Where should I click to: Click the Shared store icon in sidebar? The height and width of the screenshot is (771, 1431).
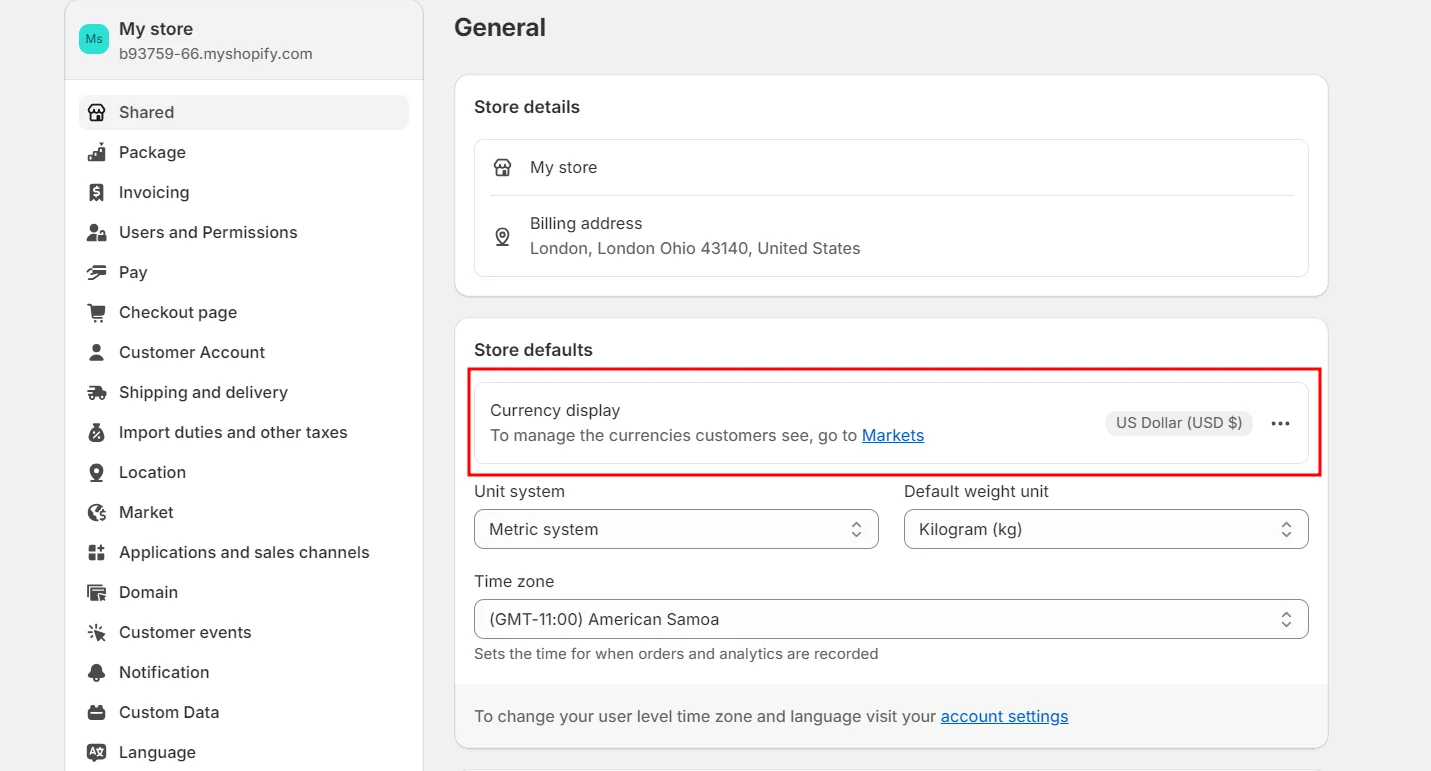coord(96,112)
